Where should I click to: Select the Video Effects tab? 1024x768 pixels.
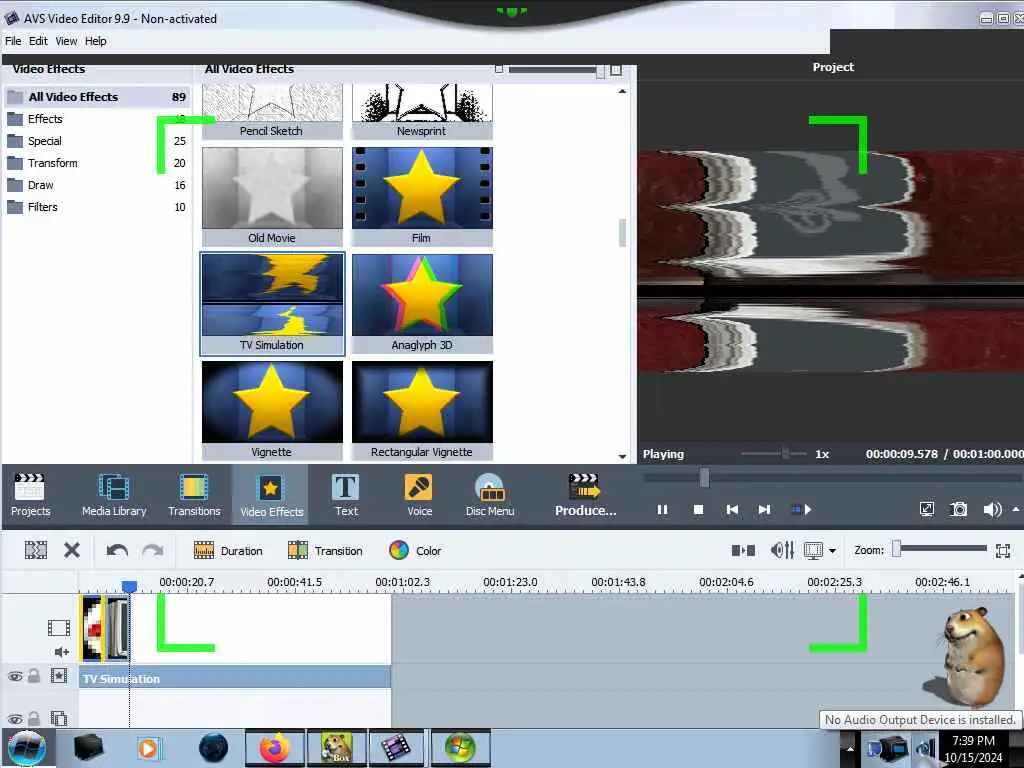[271, 495]
